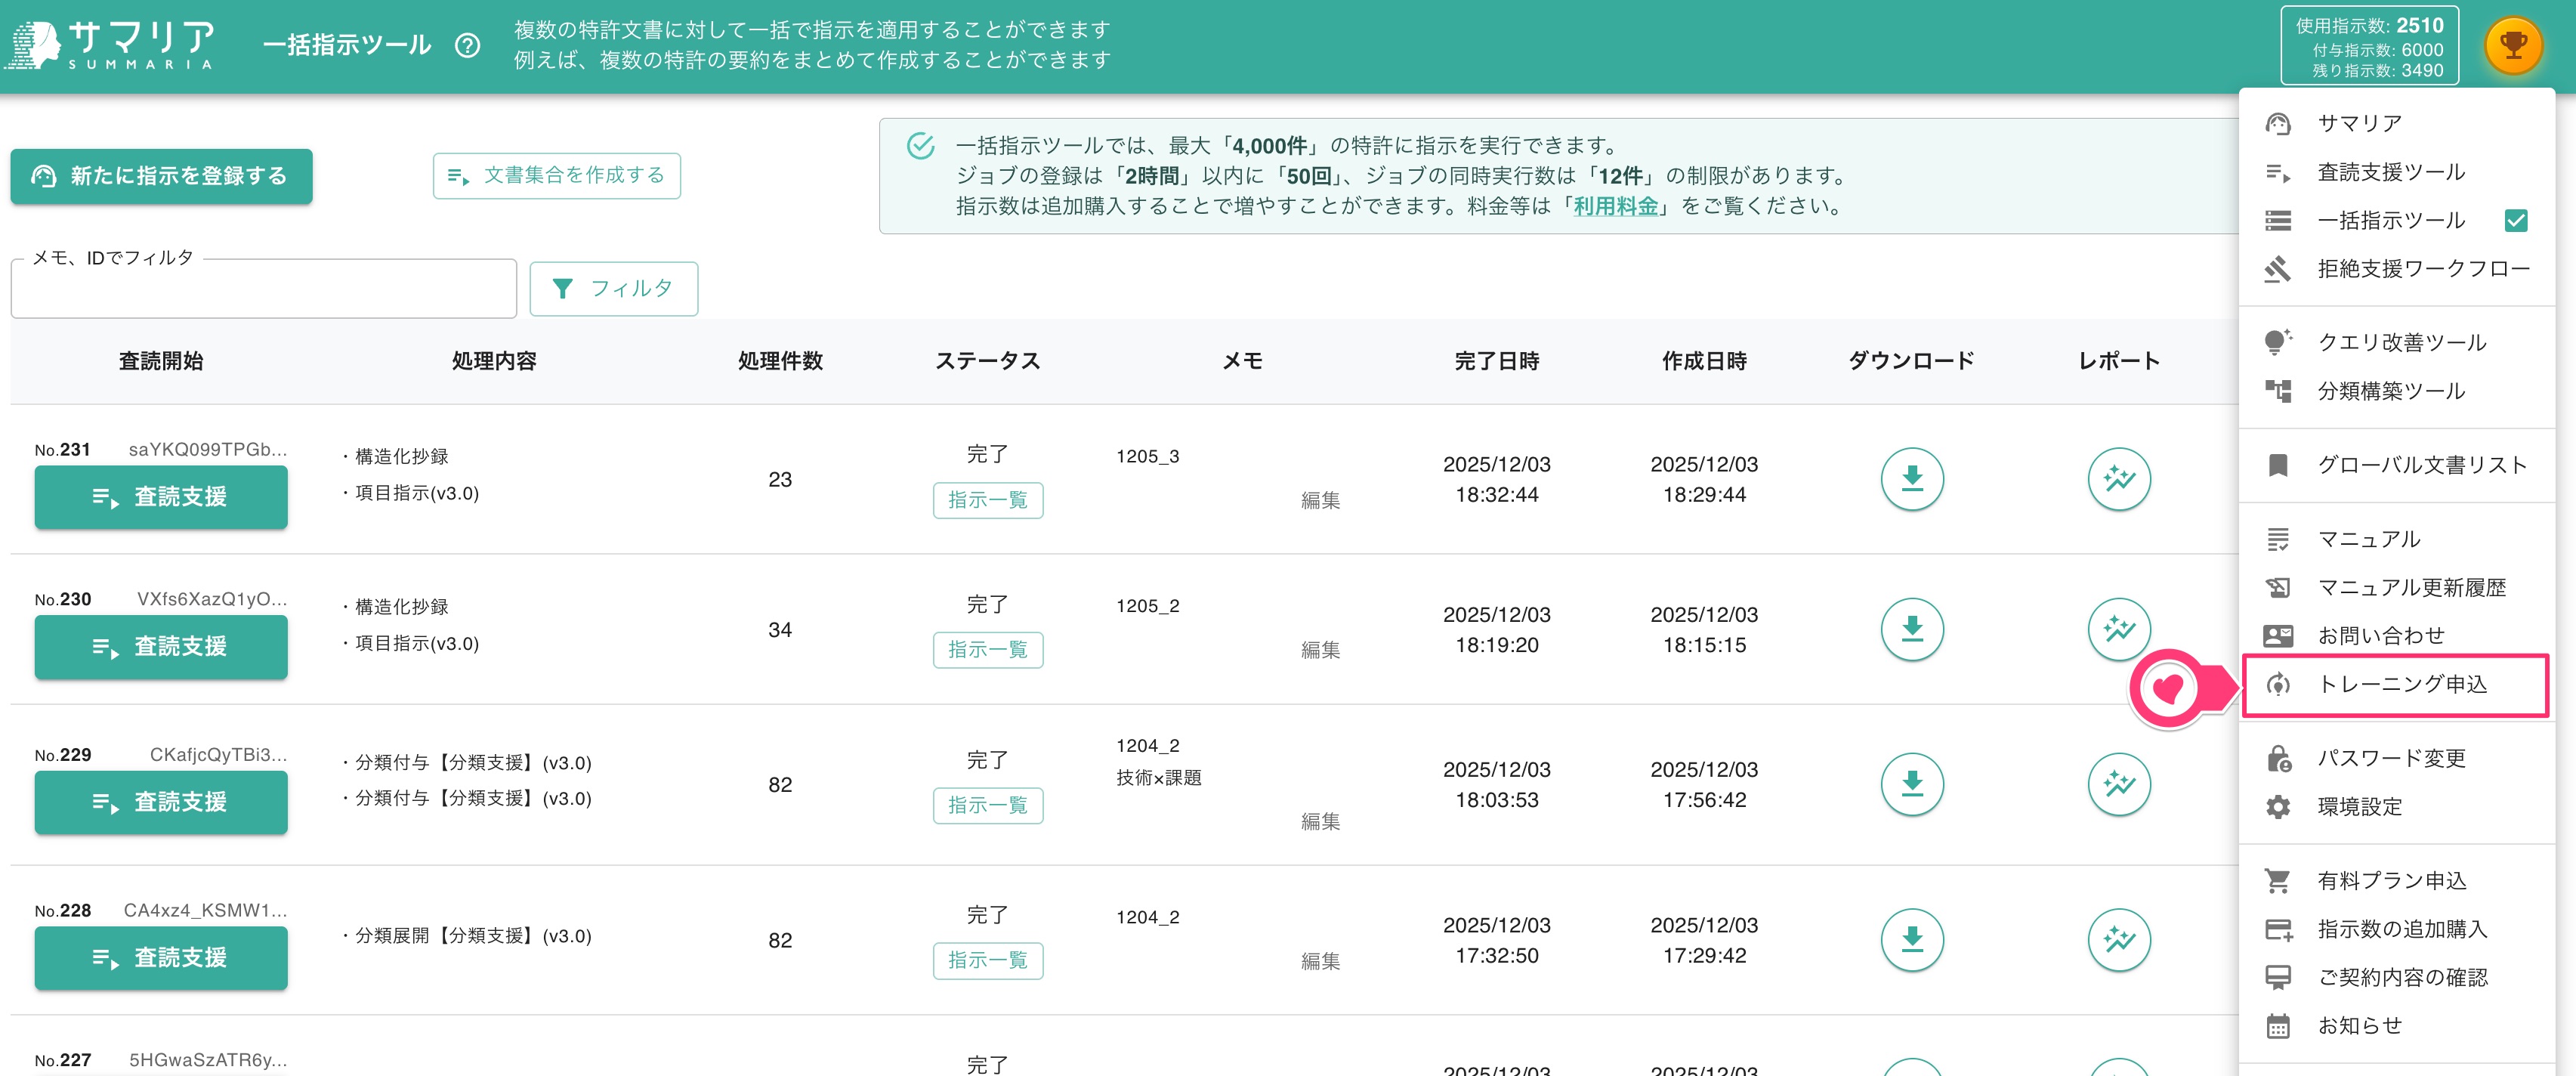Open 指示一覧 for job No.228
This screenshot has height=1076, width=2576.
coord(987,960)
